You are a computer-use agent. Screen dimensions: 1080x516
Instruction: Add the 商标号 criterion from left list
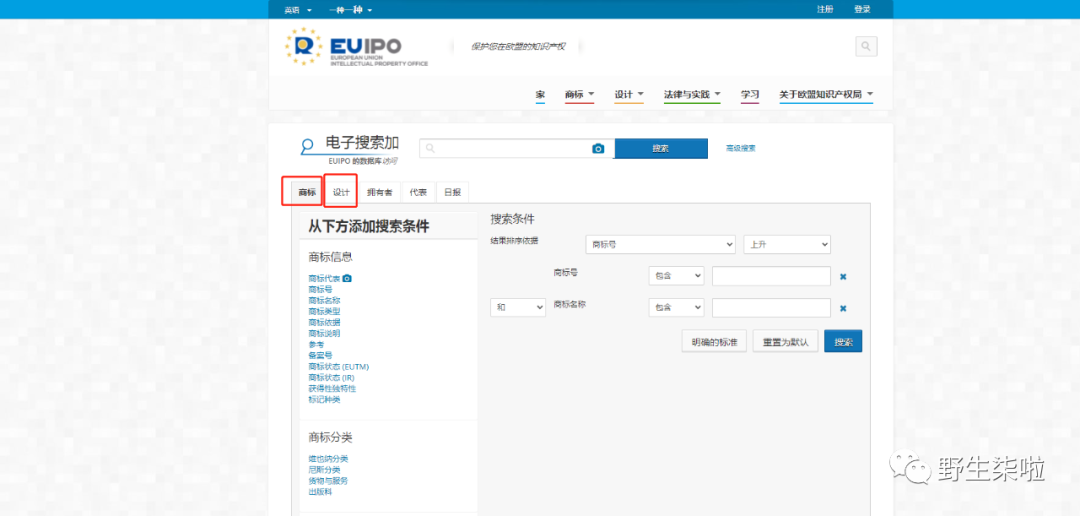click(320, 289)
